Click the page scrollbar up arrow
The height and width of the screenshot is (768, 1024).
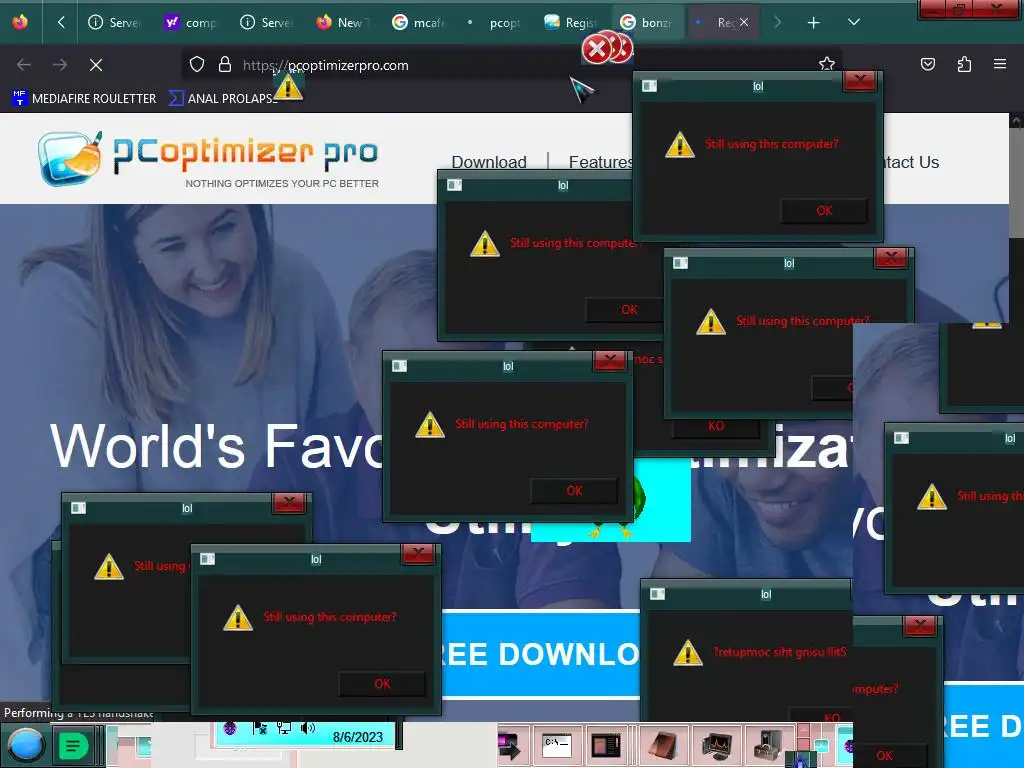(x=1016, y=121)
